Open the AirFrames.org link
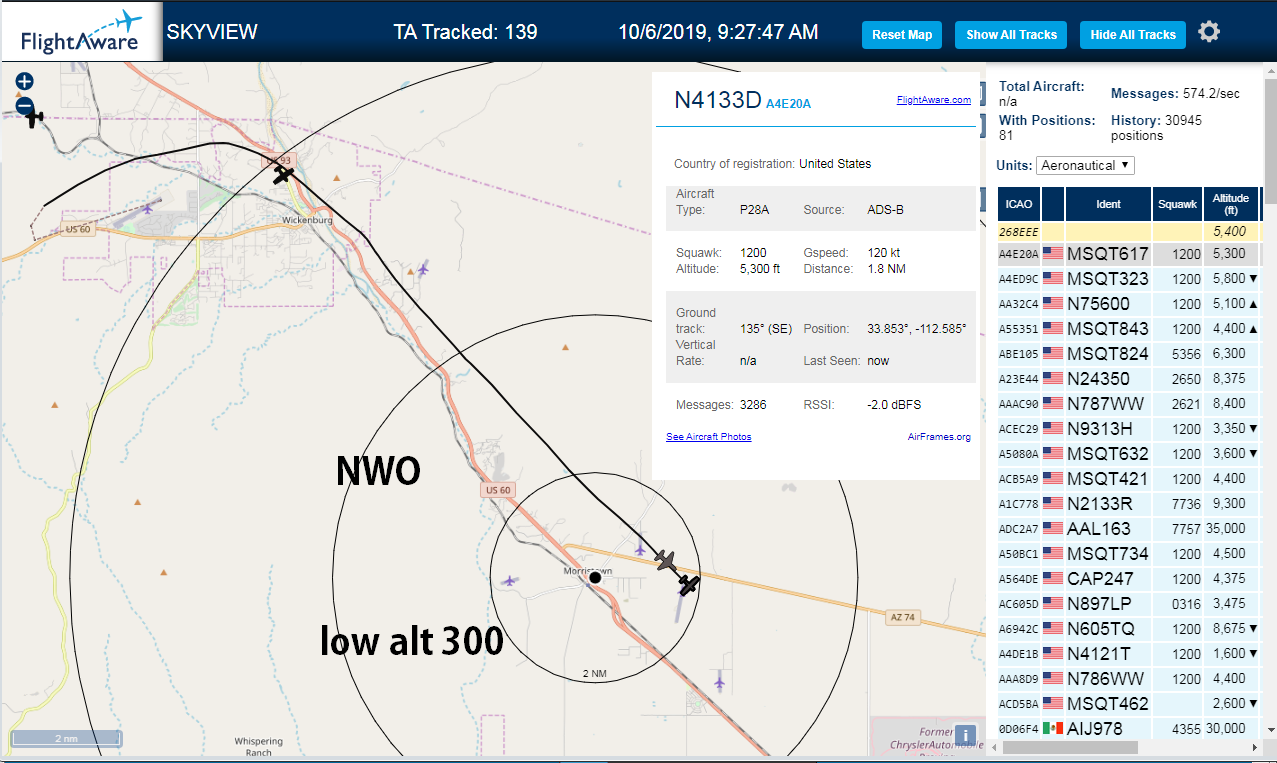Viewport: 1277px width, 763px height. click(939, 437)
